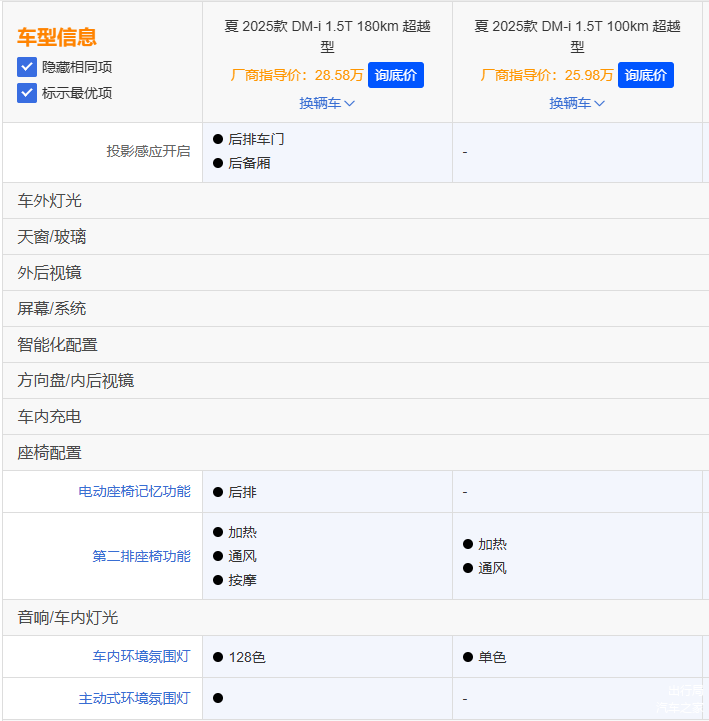Click 询底价 for the 180km model
Viewport: 709px width, 721px height.
(x=396, y=75)
